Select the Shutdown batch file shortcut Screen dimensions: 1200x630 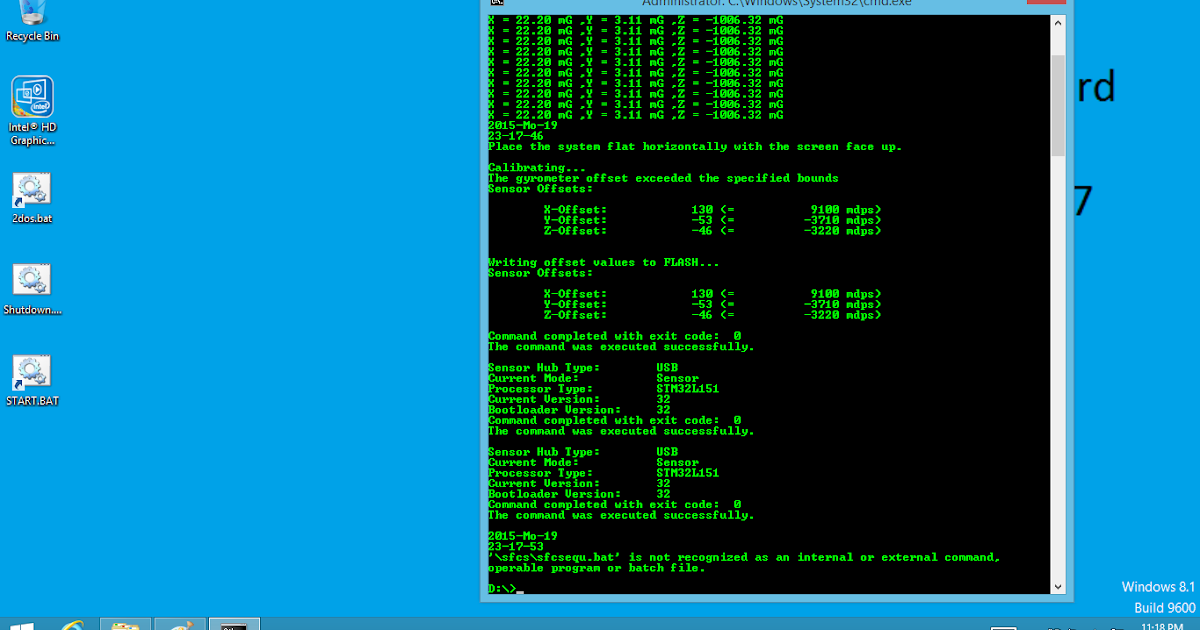[32, 289]
